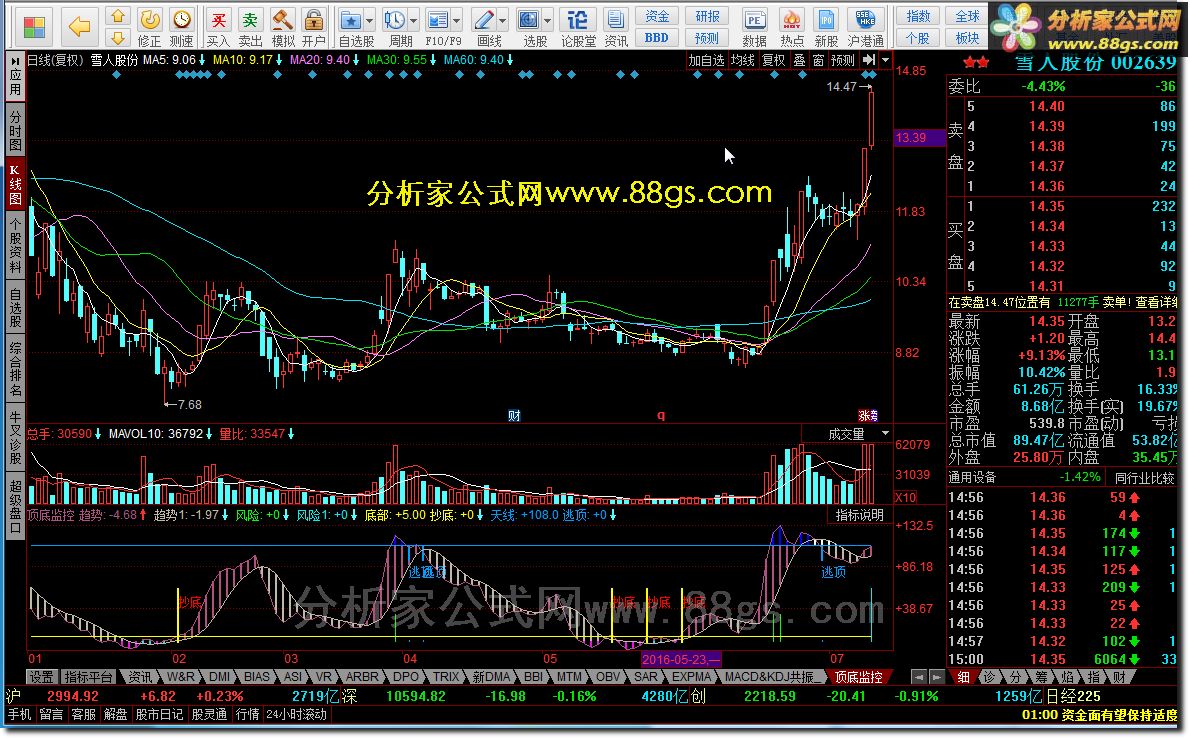Click the yellow up arrow icon
Screen dimensions: 1190x738
coord(117,16)
